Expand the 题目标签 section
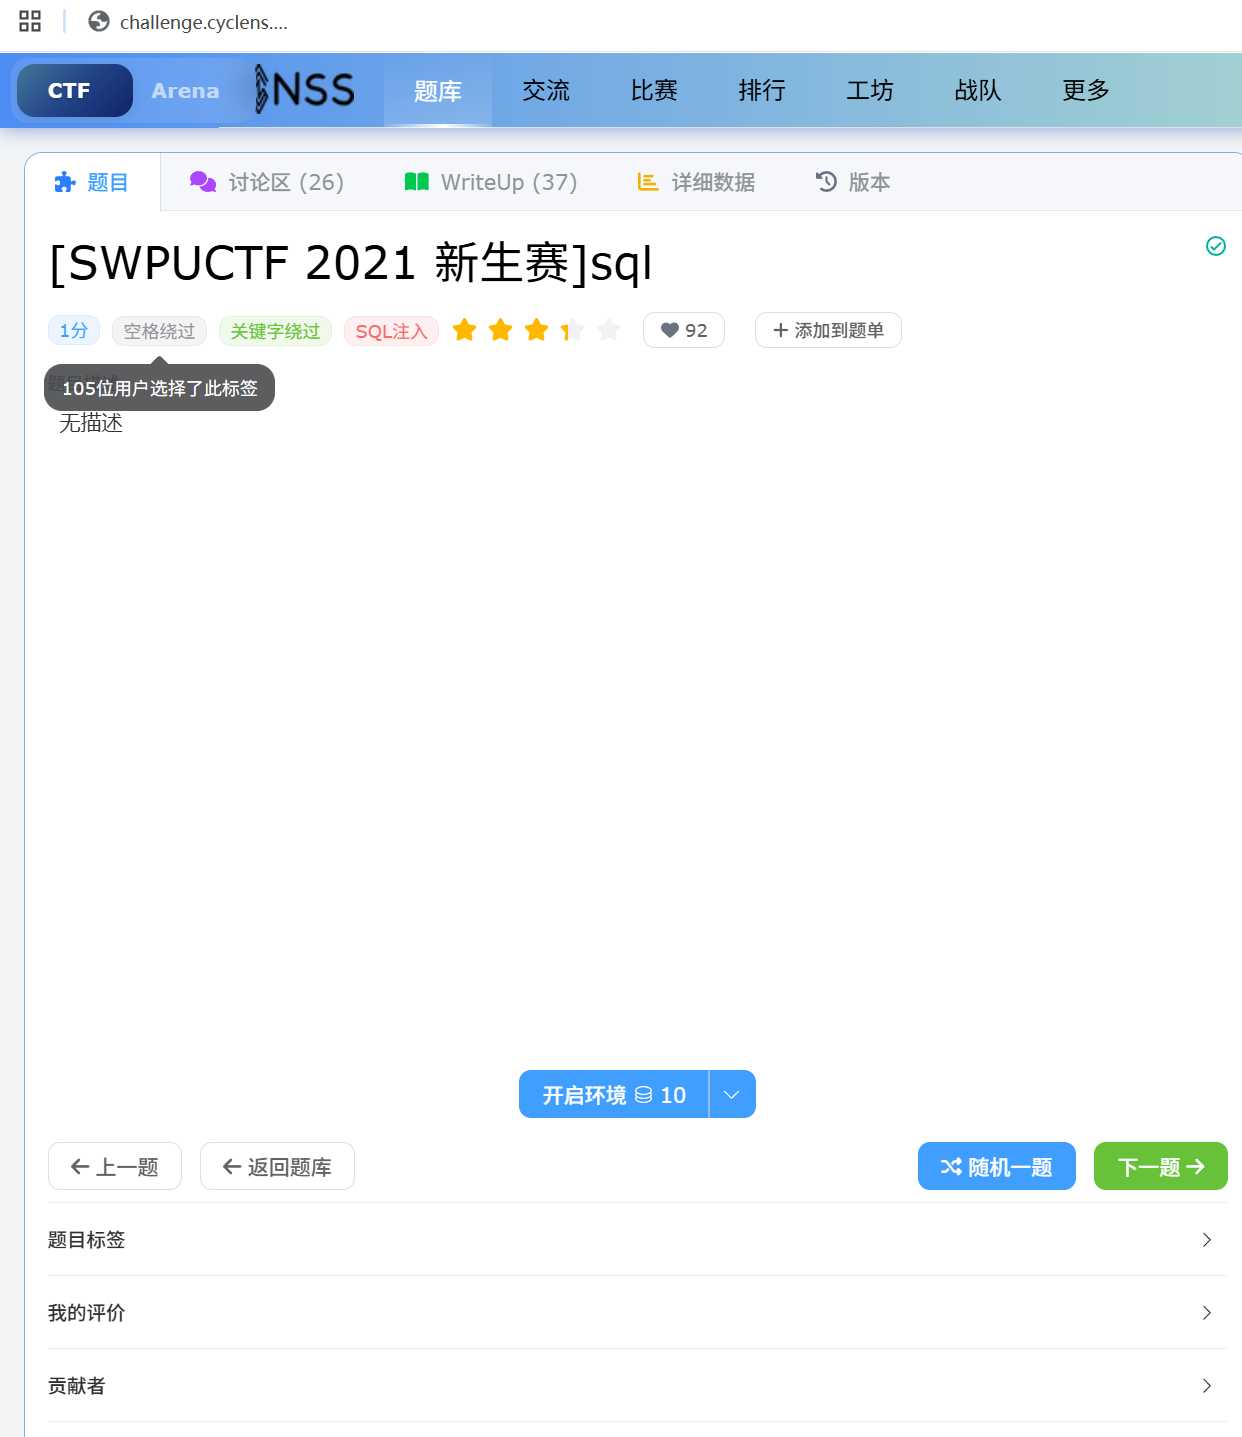1242x1437 pixels. [637, 1239]
